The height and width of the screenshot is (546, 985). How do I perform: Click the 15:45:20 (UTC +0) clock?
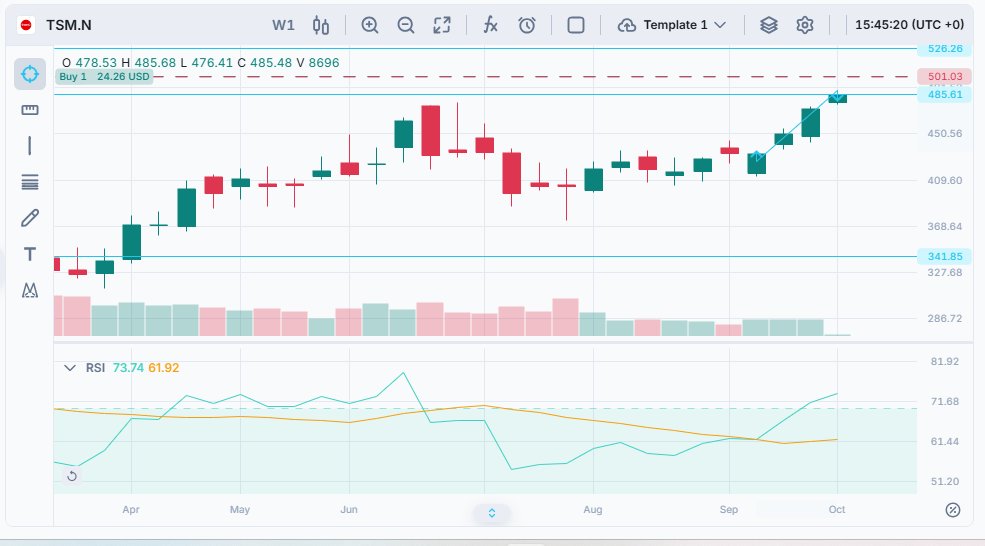[x=909, y=25]
